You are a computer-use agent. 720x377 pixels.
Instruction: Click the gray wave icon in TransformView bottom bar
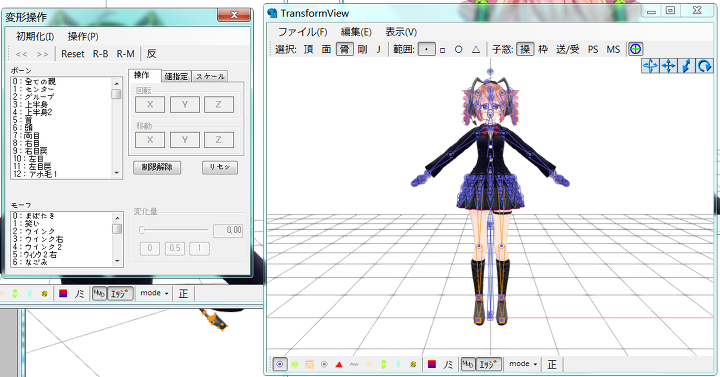[x=354, y=364]
